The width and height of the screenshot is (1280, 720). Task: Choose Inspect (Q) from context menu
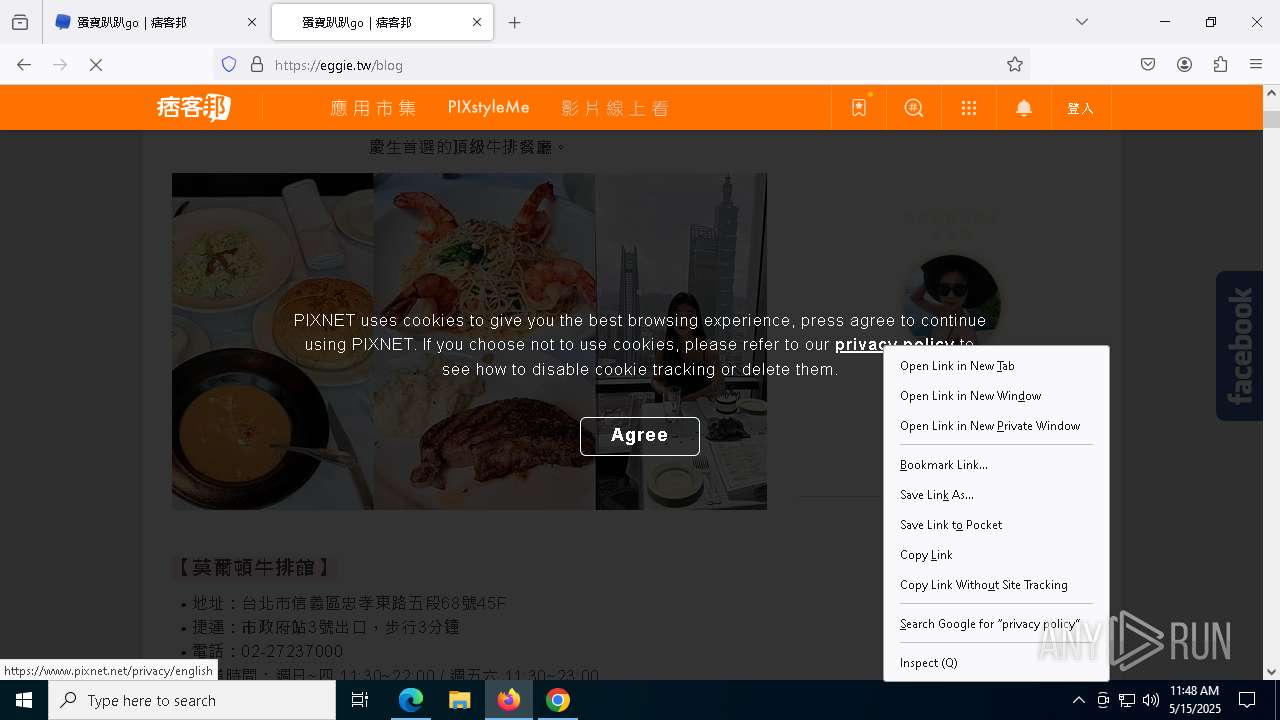997,663
